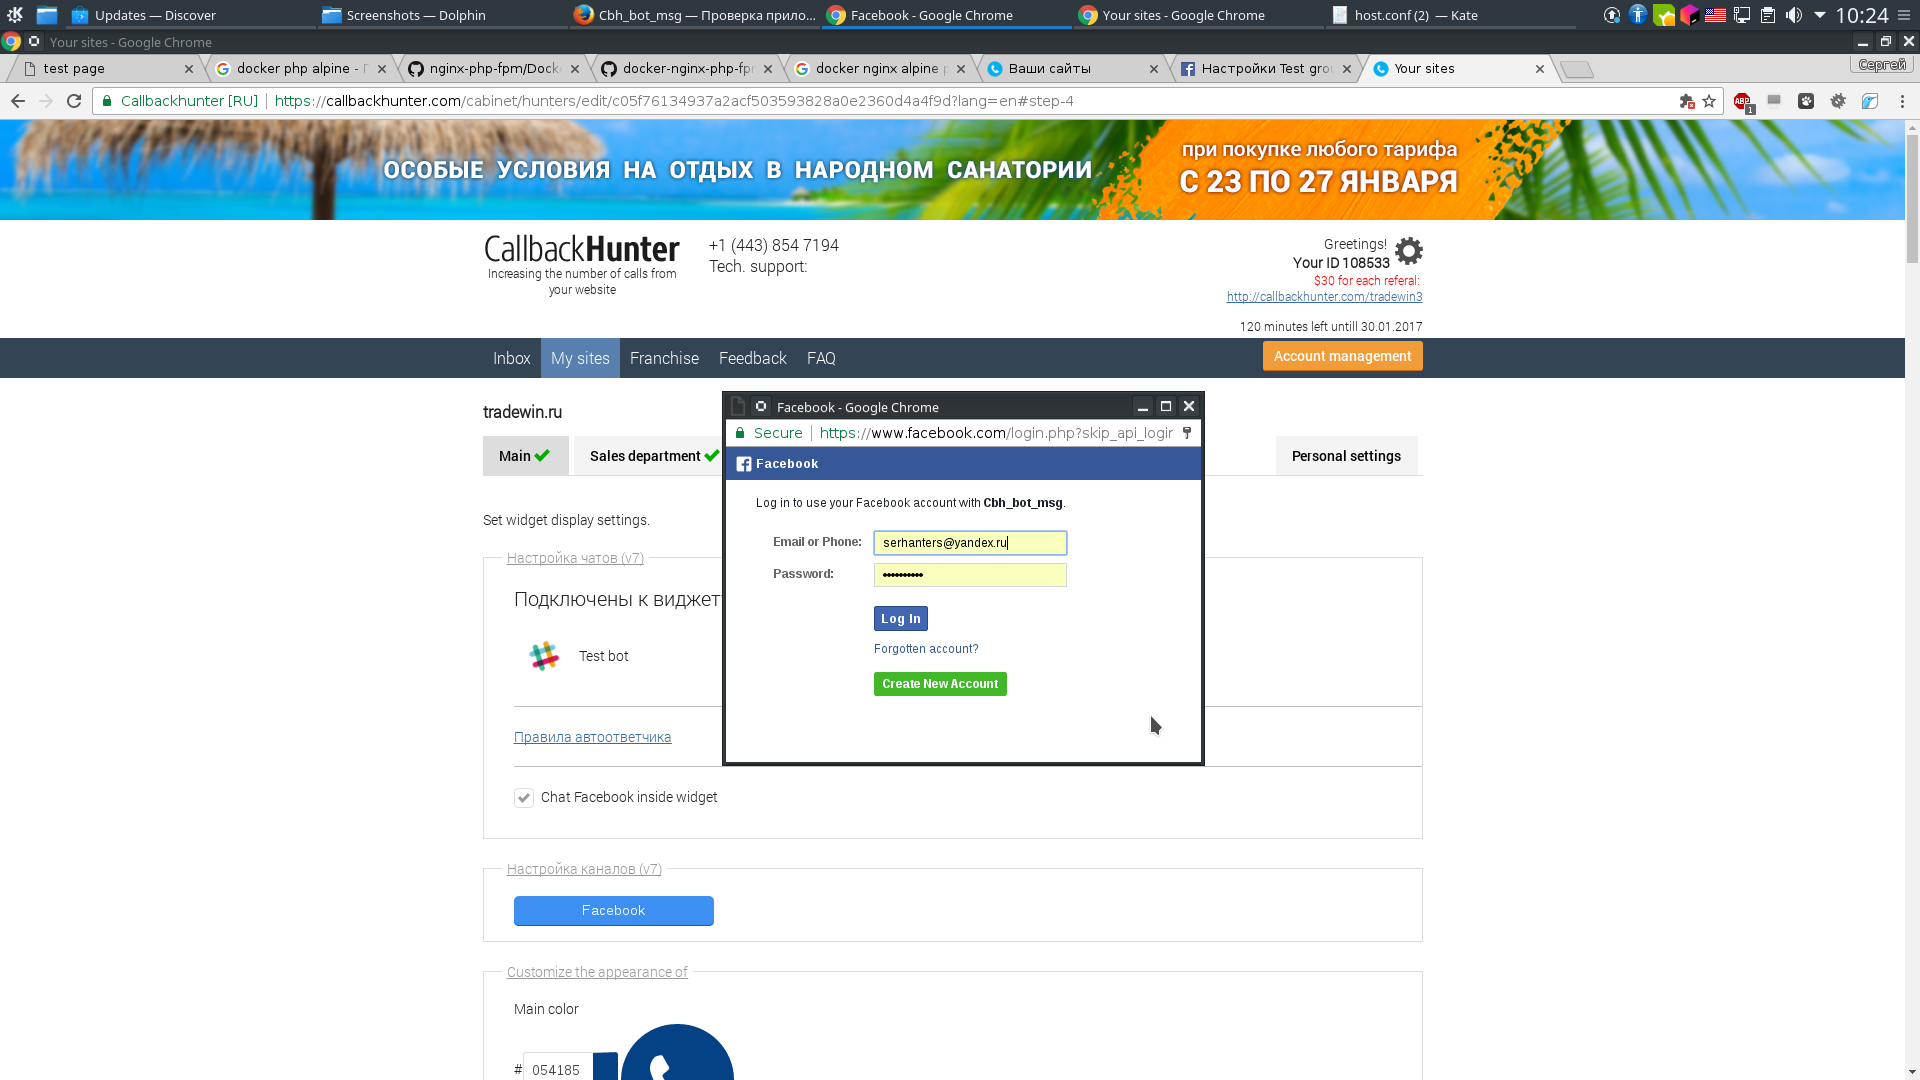This screenshot has width=1920, height=1080.
Task: Switch to Updates — Discover taskbar window
Action: 190,15
